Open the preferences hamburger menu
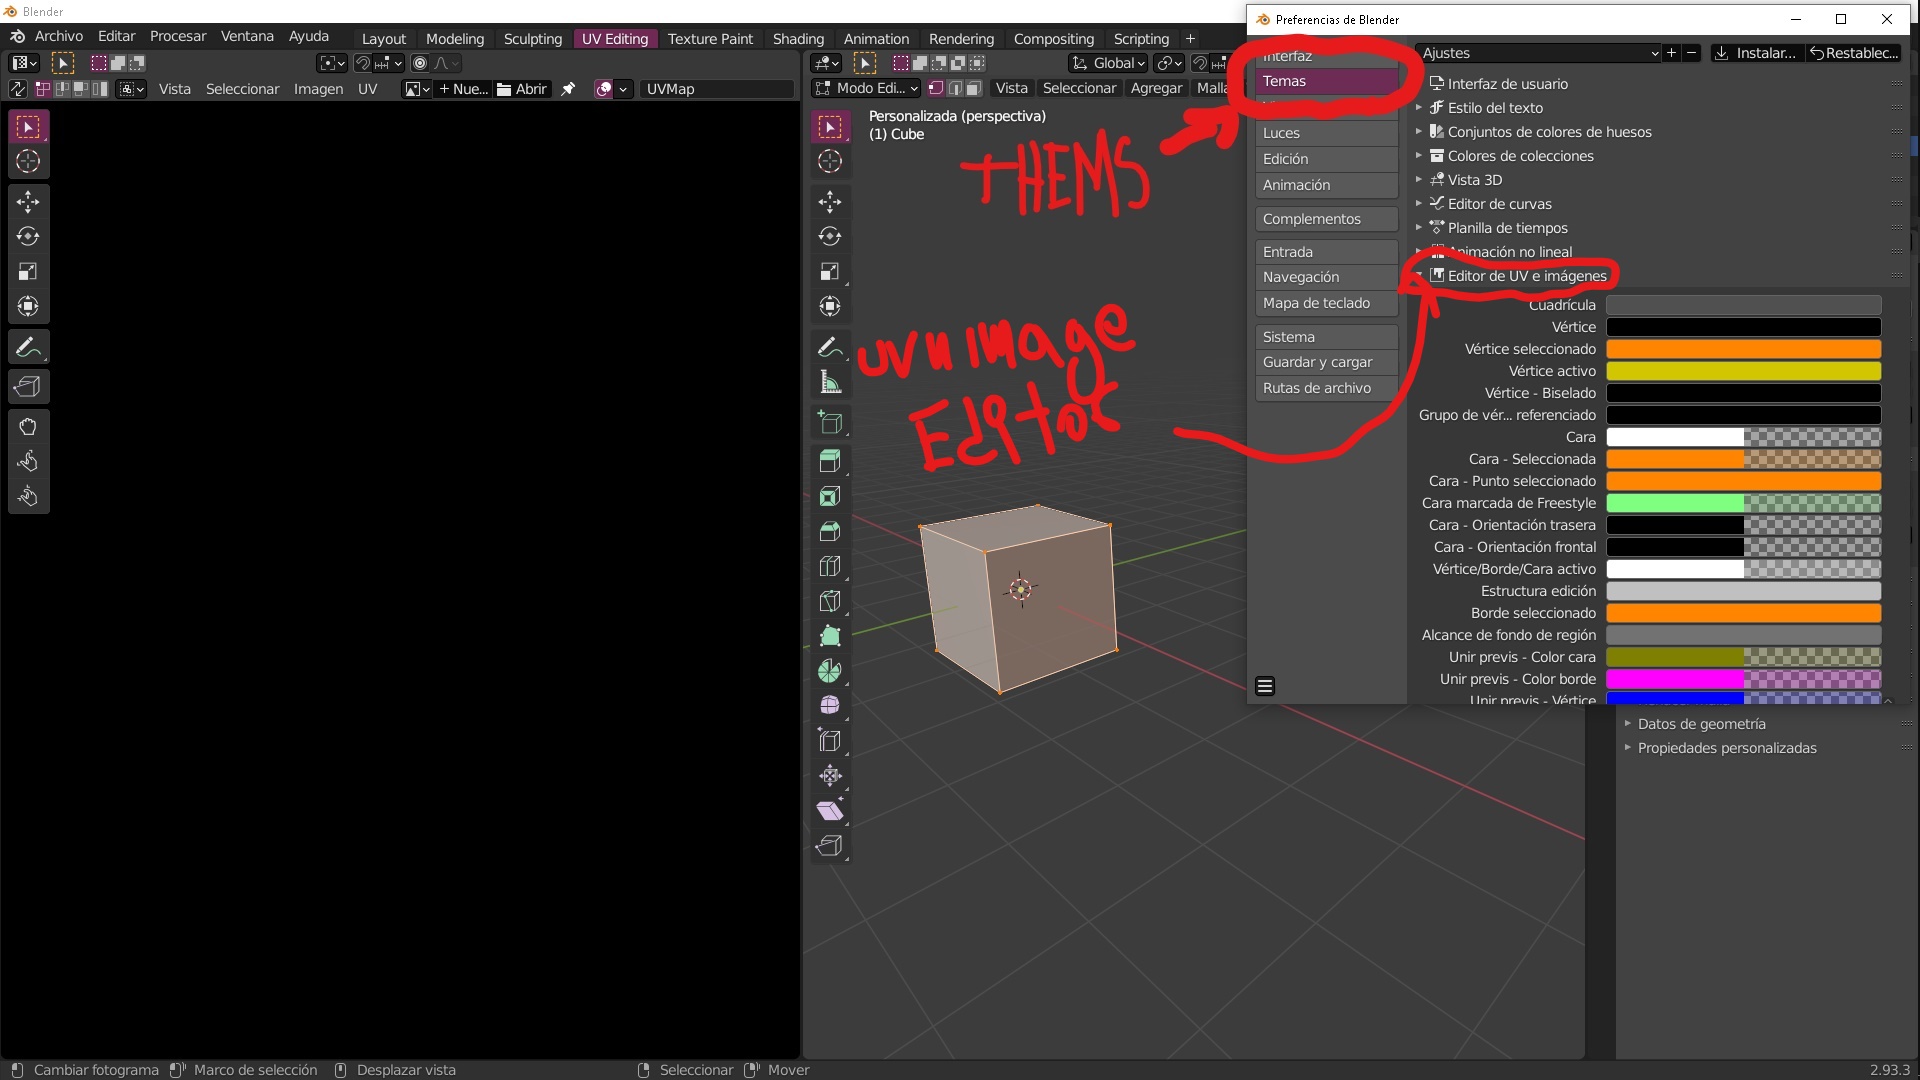 click(1264, 686)
